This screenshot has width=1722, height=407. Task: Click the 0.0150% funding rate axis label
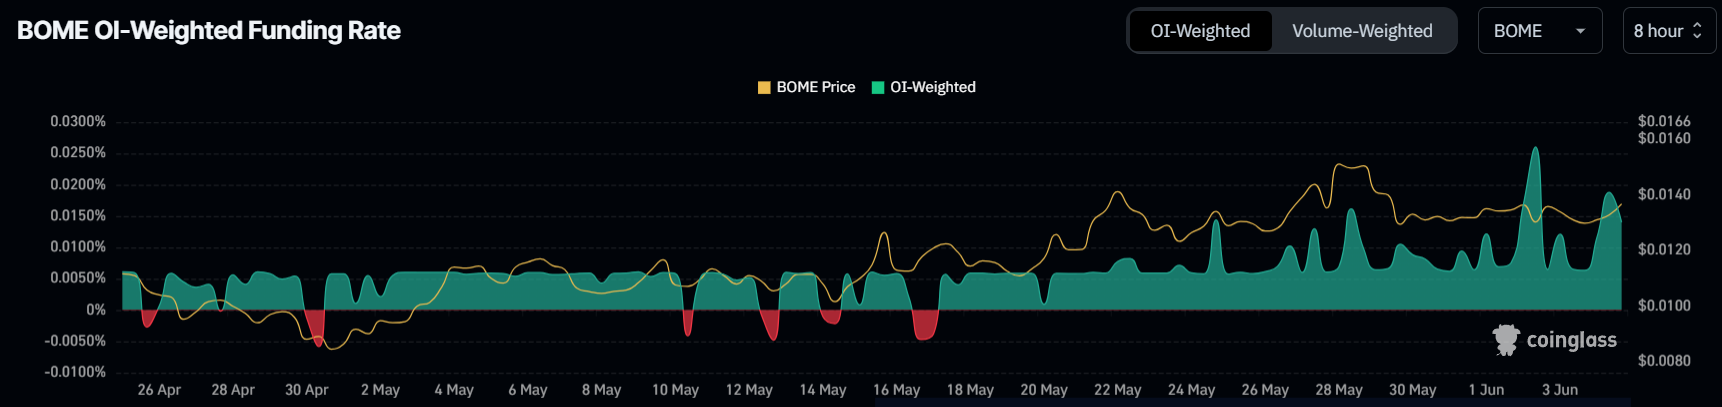point(78,215)
